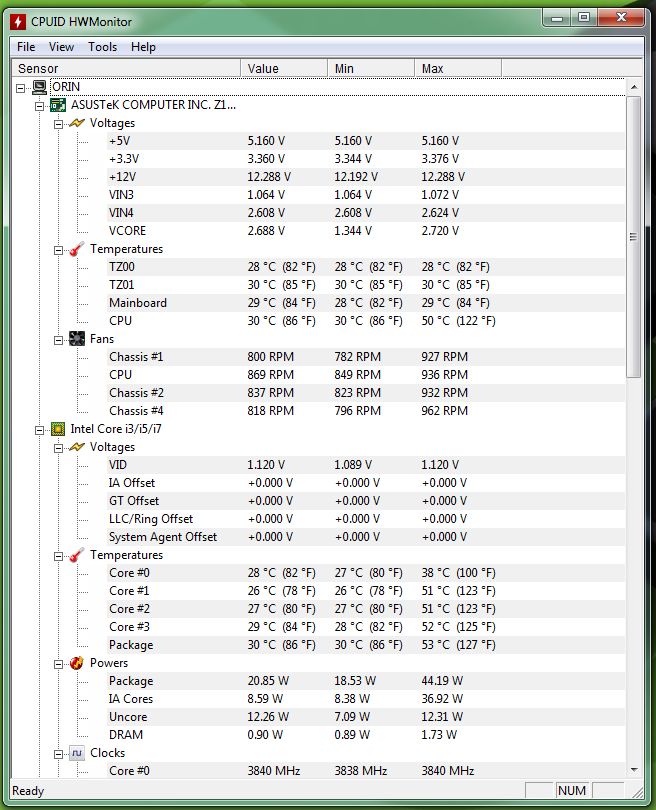
Task: Click the Max column header
Action: tap(458, 68)
